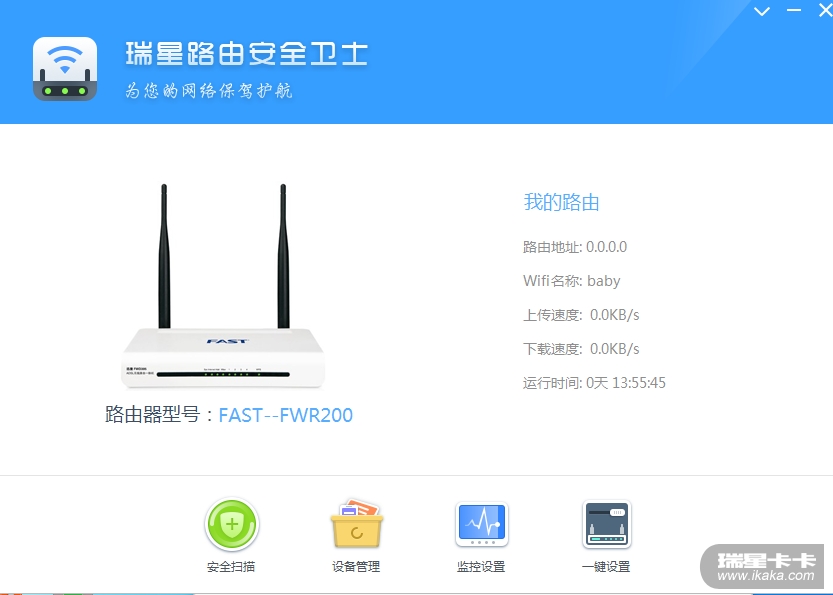Click the FAST router product image

point(223,286)
